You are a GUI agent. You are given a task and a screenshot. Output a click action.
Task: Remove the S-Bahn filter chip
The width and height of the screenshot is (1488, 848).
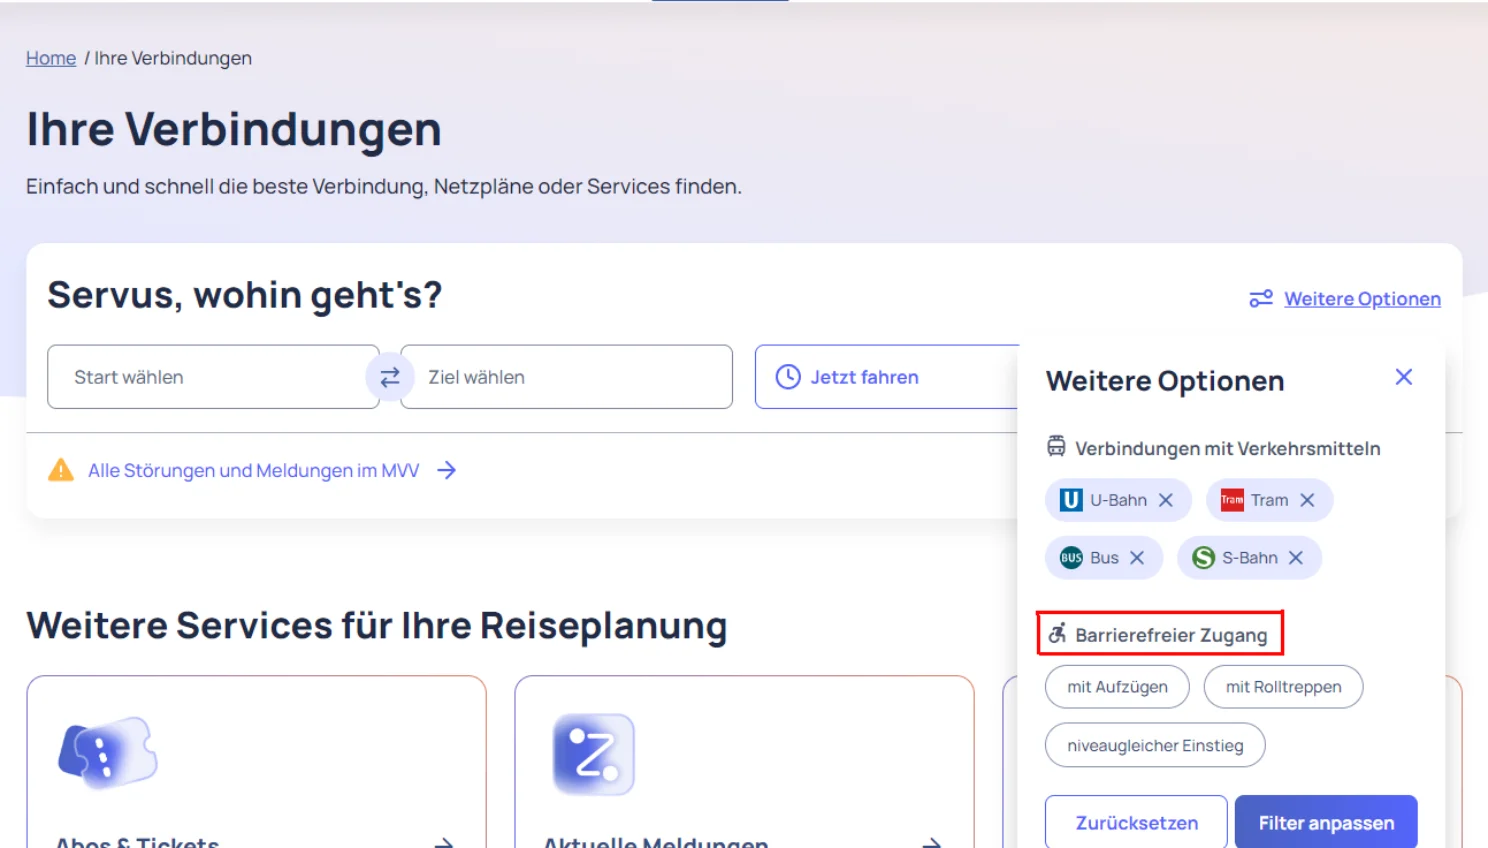[1296, 558]
